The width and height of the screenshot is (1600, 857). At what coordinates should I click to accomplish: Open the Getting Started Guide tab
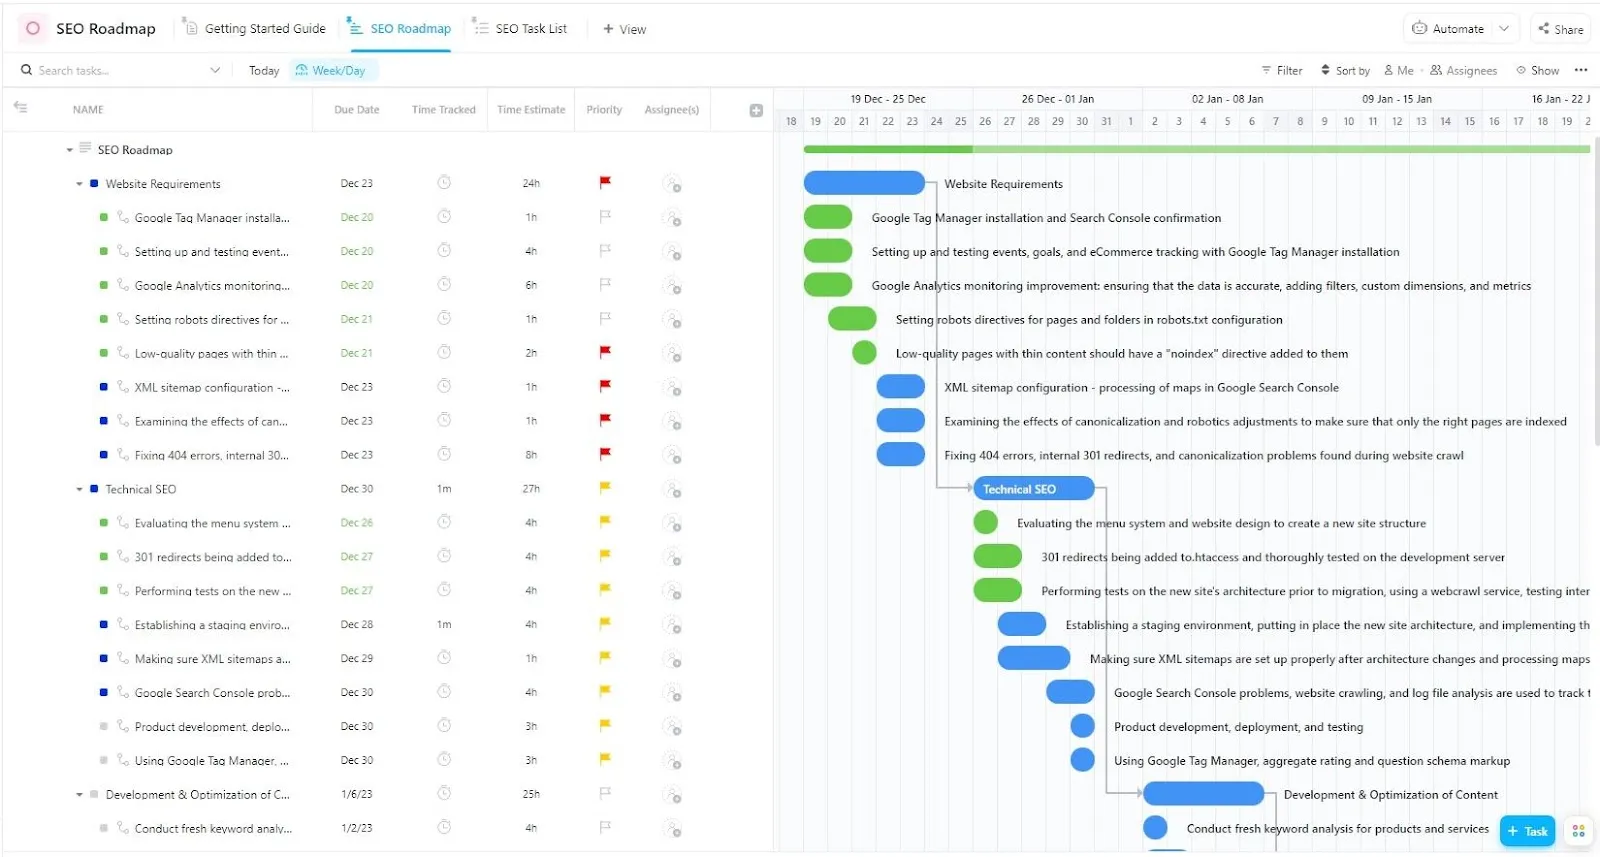[256, 28]
